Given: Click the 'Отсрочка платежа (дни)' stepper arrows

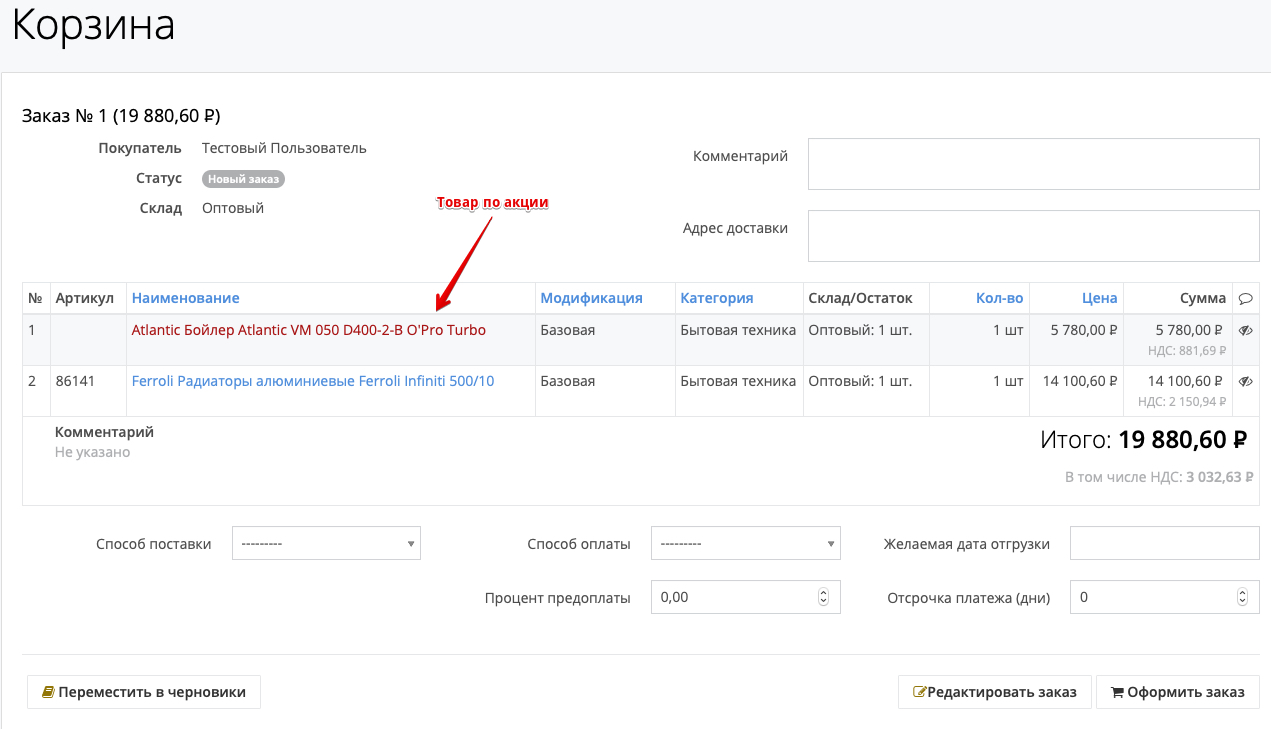Looking at the screenshot, I should point(1242,597).
